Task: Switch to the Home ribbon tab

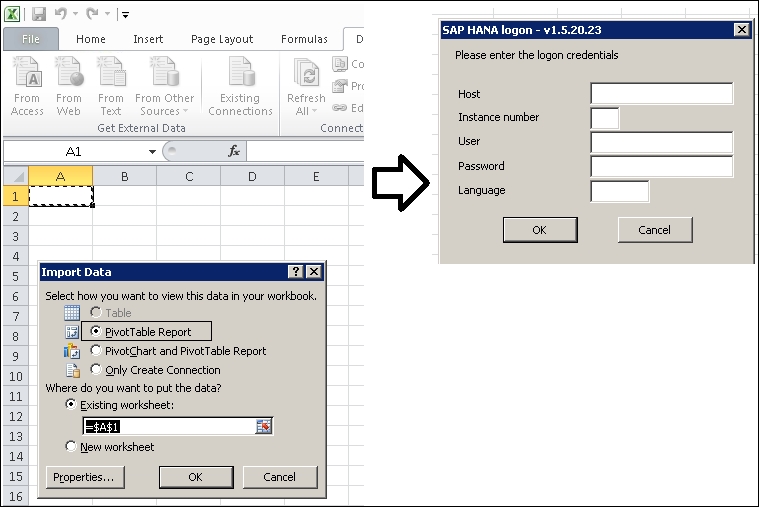Action: click(91, 39)
